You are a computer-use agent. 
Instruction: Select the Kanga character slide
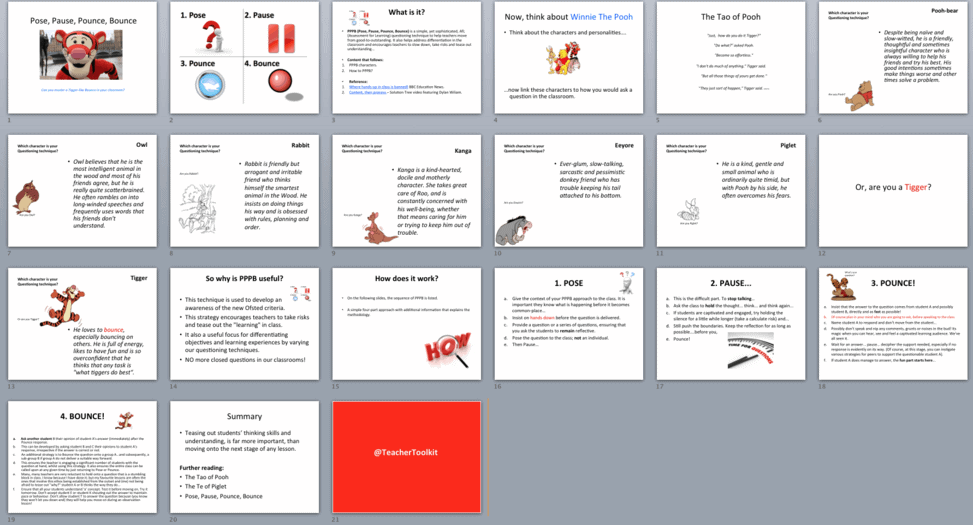(407, 191)
